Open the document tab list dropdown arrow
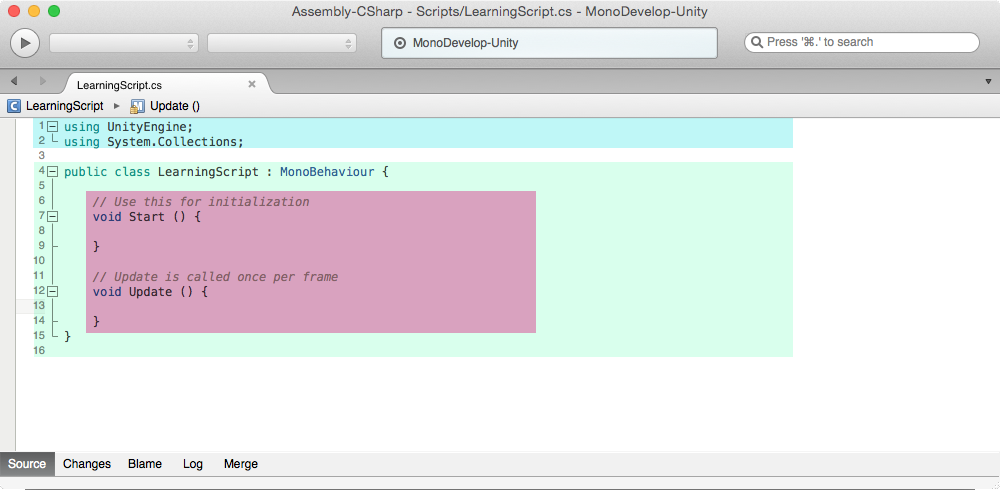 (x=989, y=82)
